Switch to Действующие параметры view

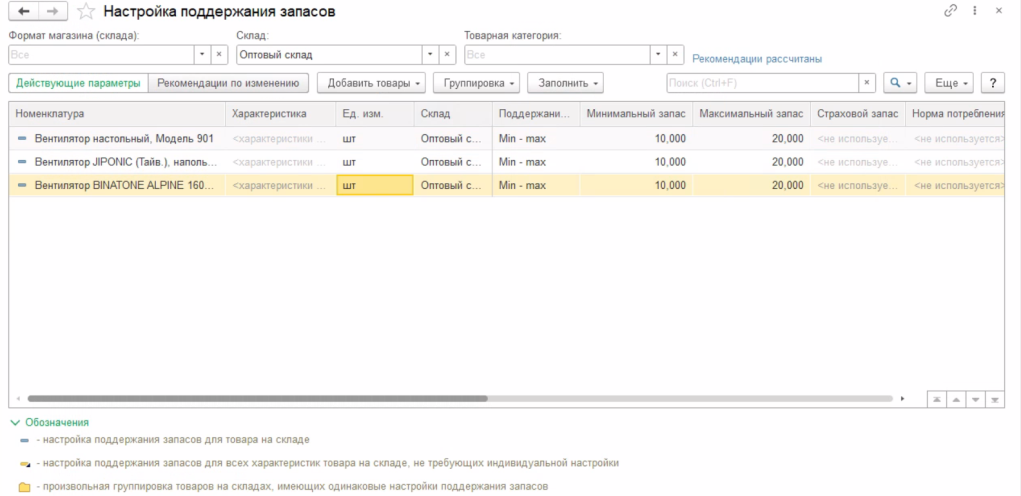coord(78,83)
